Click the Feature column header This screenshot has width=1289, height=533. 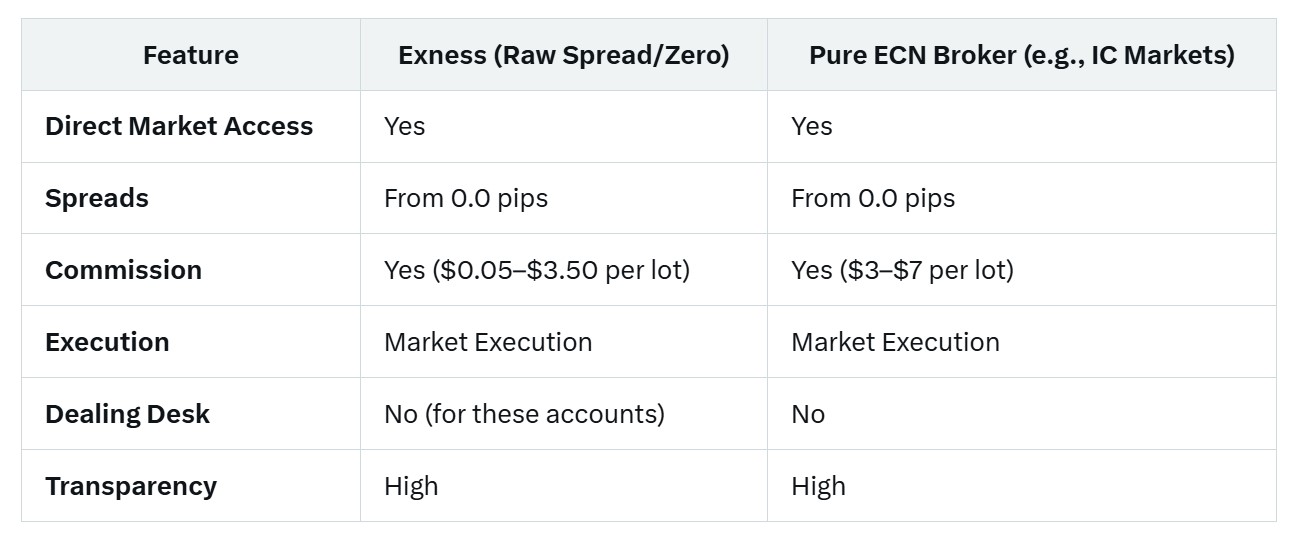190,55
